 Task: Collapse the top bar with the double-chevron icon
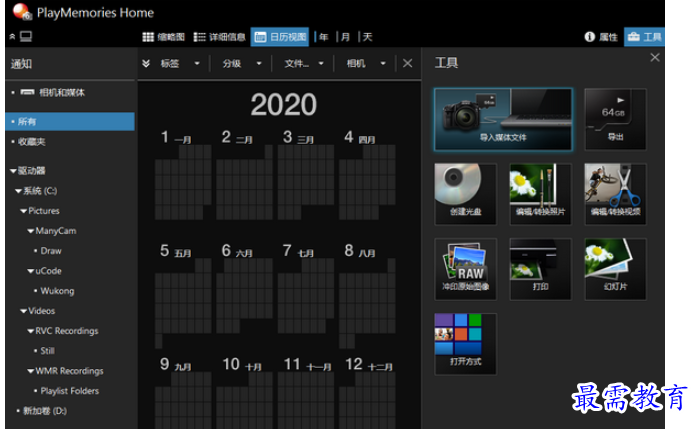coord(12,36)
